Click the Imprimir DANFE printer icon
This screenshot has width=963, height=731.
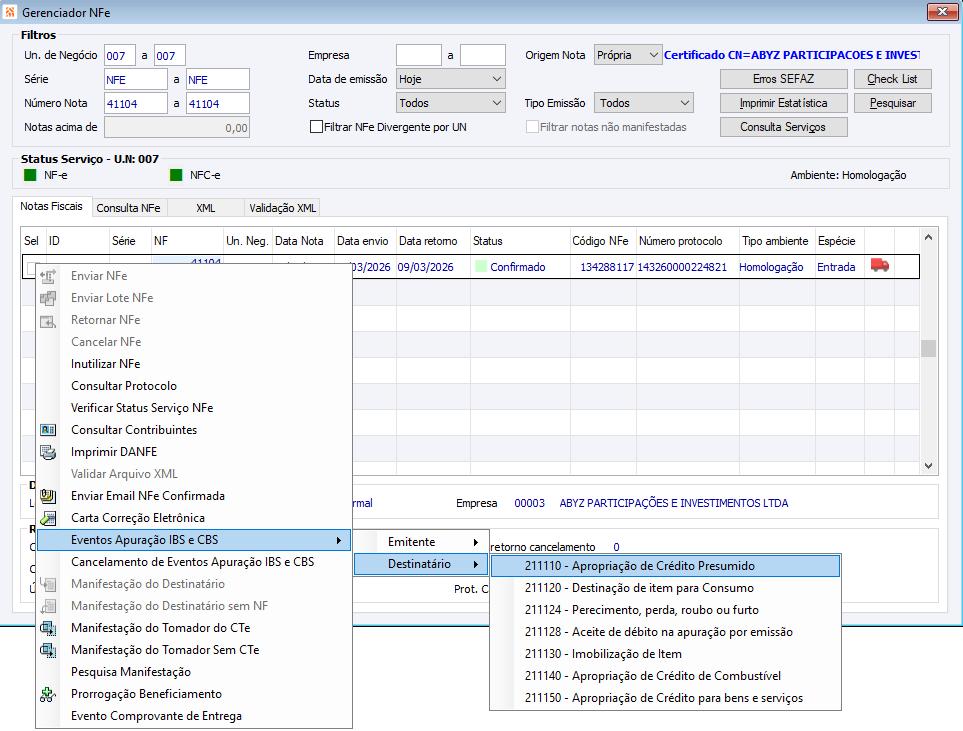pyautogui.click(x=48, y=452)
